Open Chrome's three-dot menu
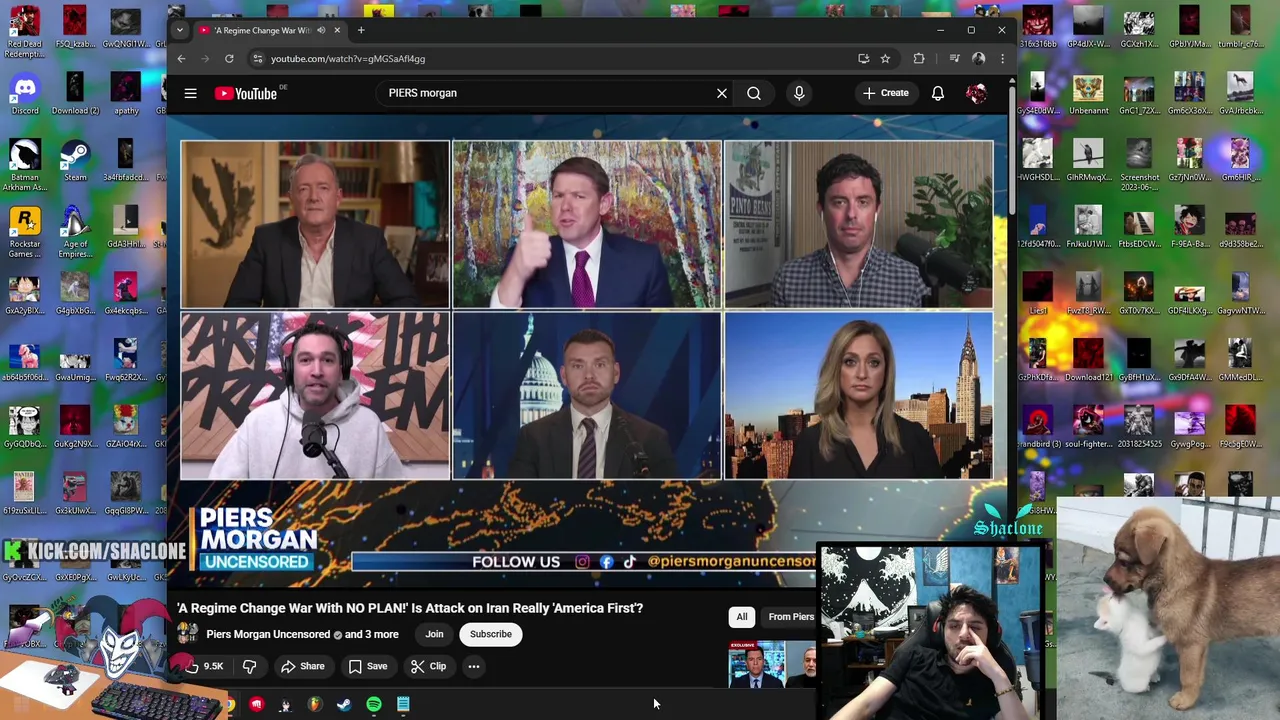This screenshot has height=720, width=1280. [x=1002, y=59]
